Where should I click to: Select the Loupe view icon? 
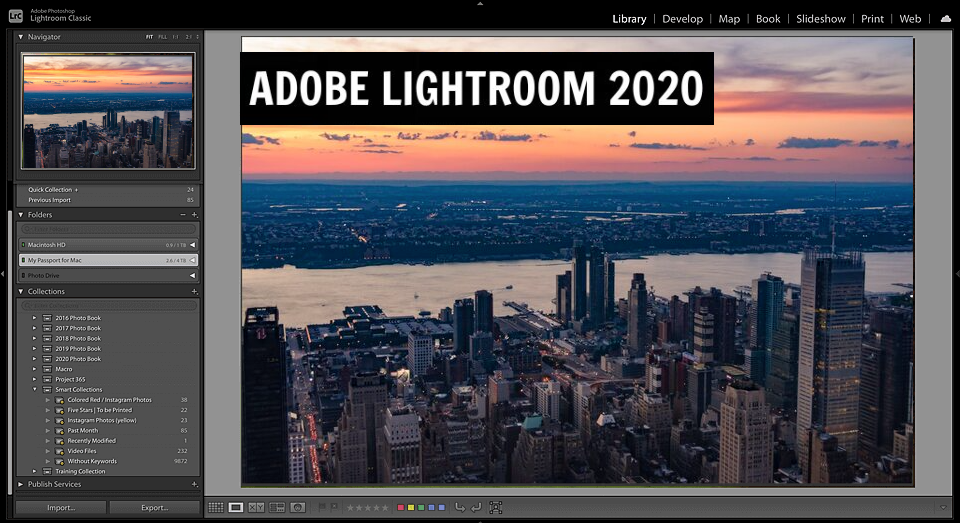coord(236,508)
